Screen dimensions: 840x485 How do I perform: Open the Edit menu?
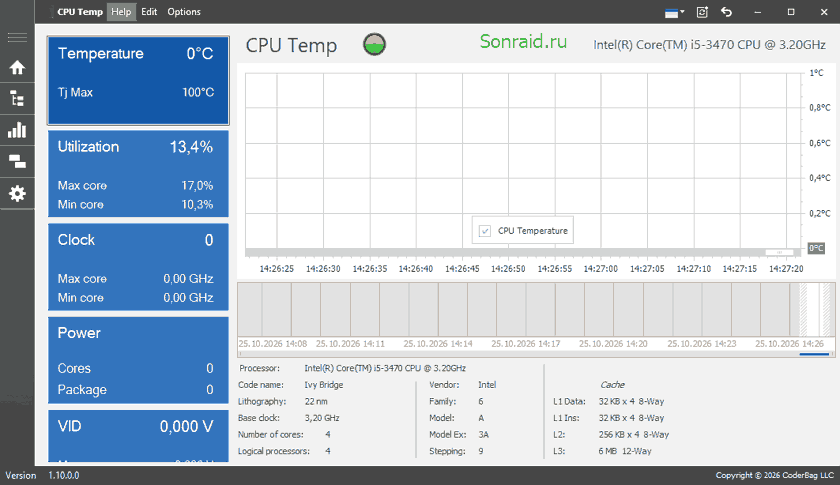(x=149, y=12)
